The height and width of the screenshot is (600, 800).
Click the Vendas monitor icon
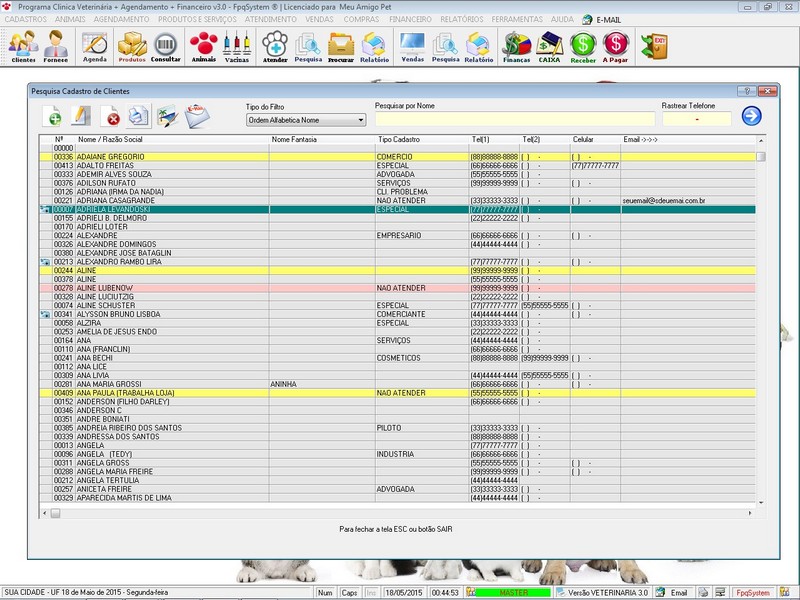tap(412, 46)
